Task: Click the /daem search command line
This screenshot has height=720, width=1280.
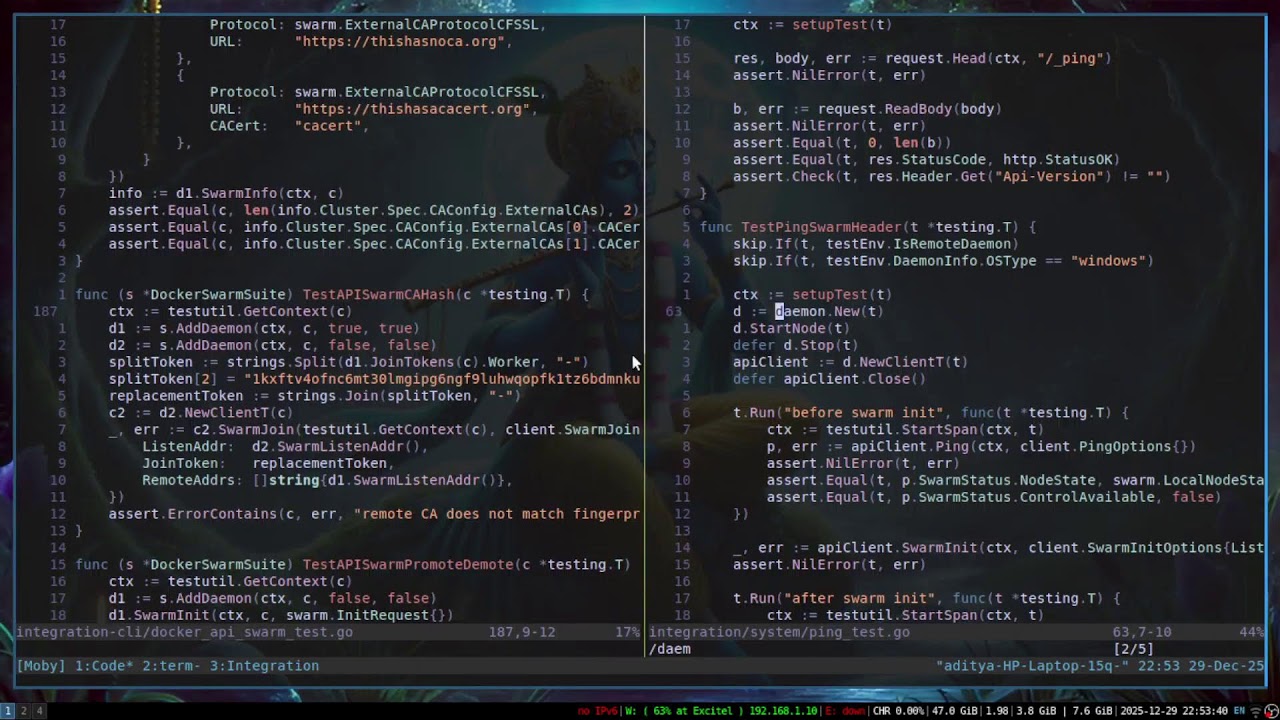Action: tap(670, 649)
